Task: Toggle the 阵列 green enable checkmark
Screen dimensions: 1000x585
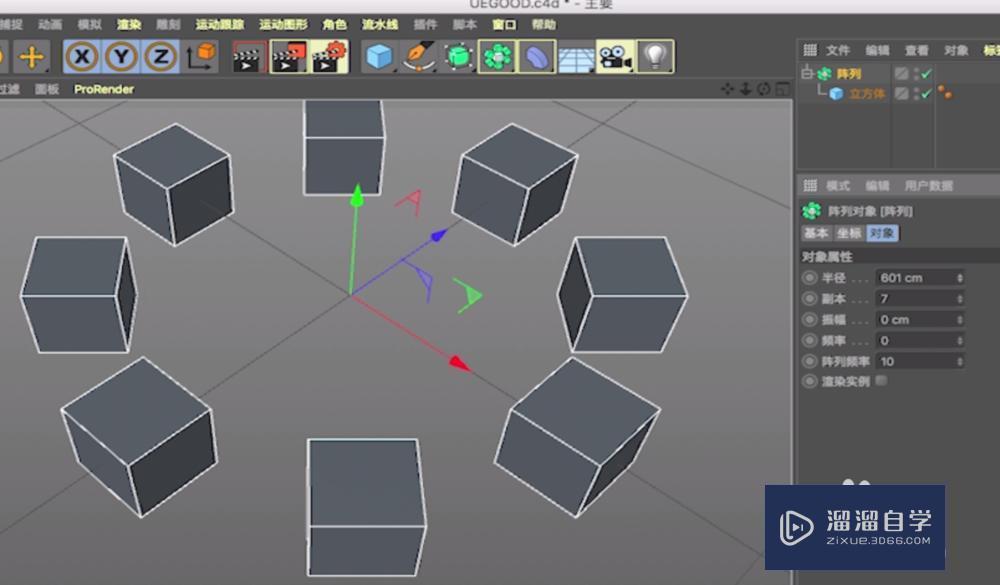Action: 927,74
